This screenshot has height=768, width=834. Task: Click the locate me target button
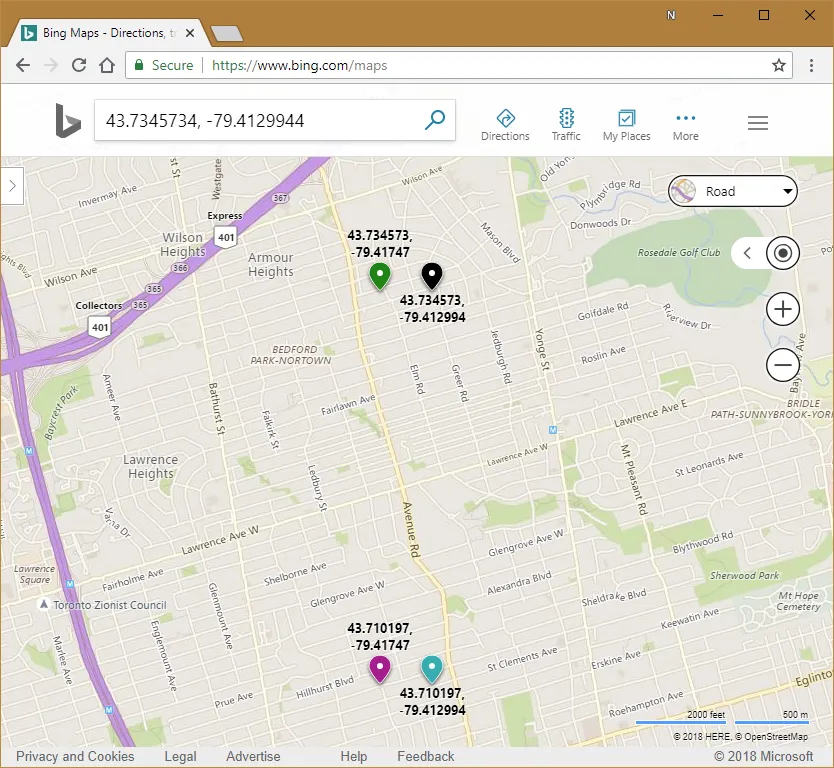(782, 253)
